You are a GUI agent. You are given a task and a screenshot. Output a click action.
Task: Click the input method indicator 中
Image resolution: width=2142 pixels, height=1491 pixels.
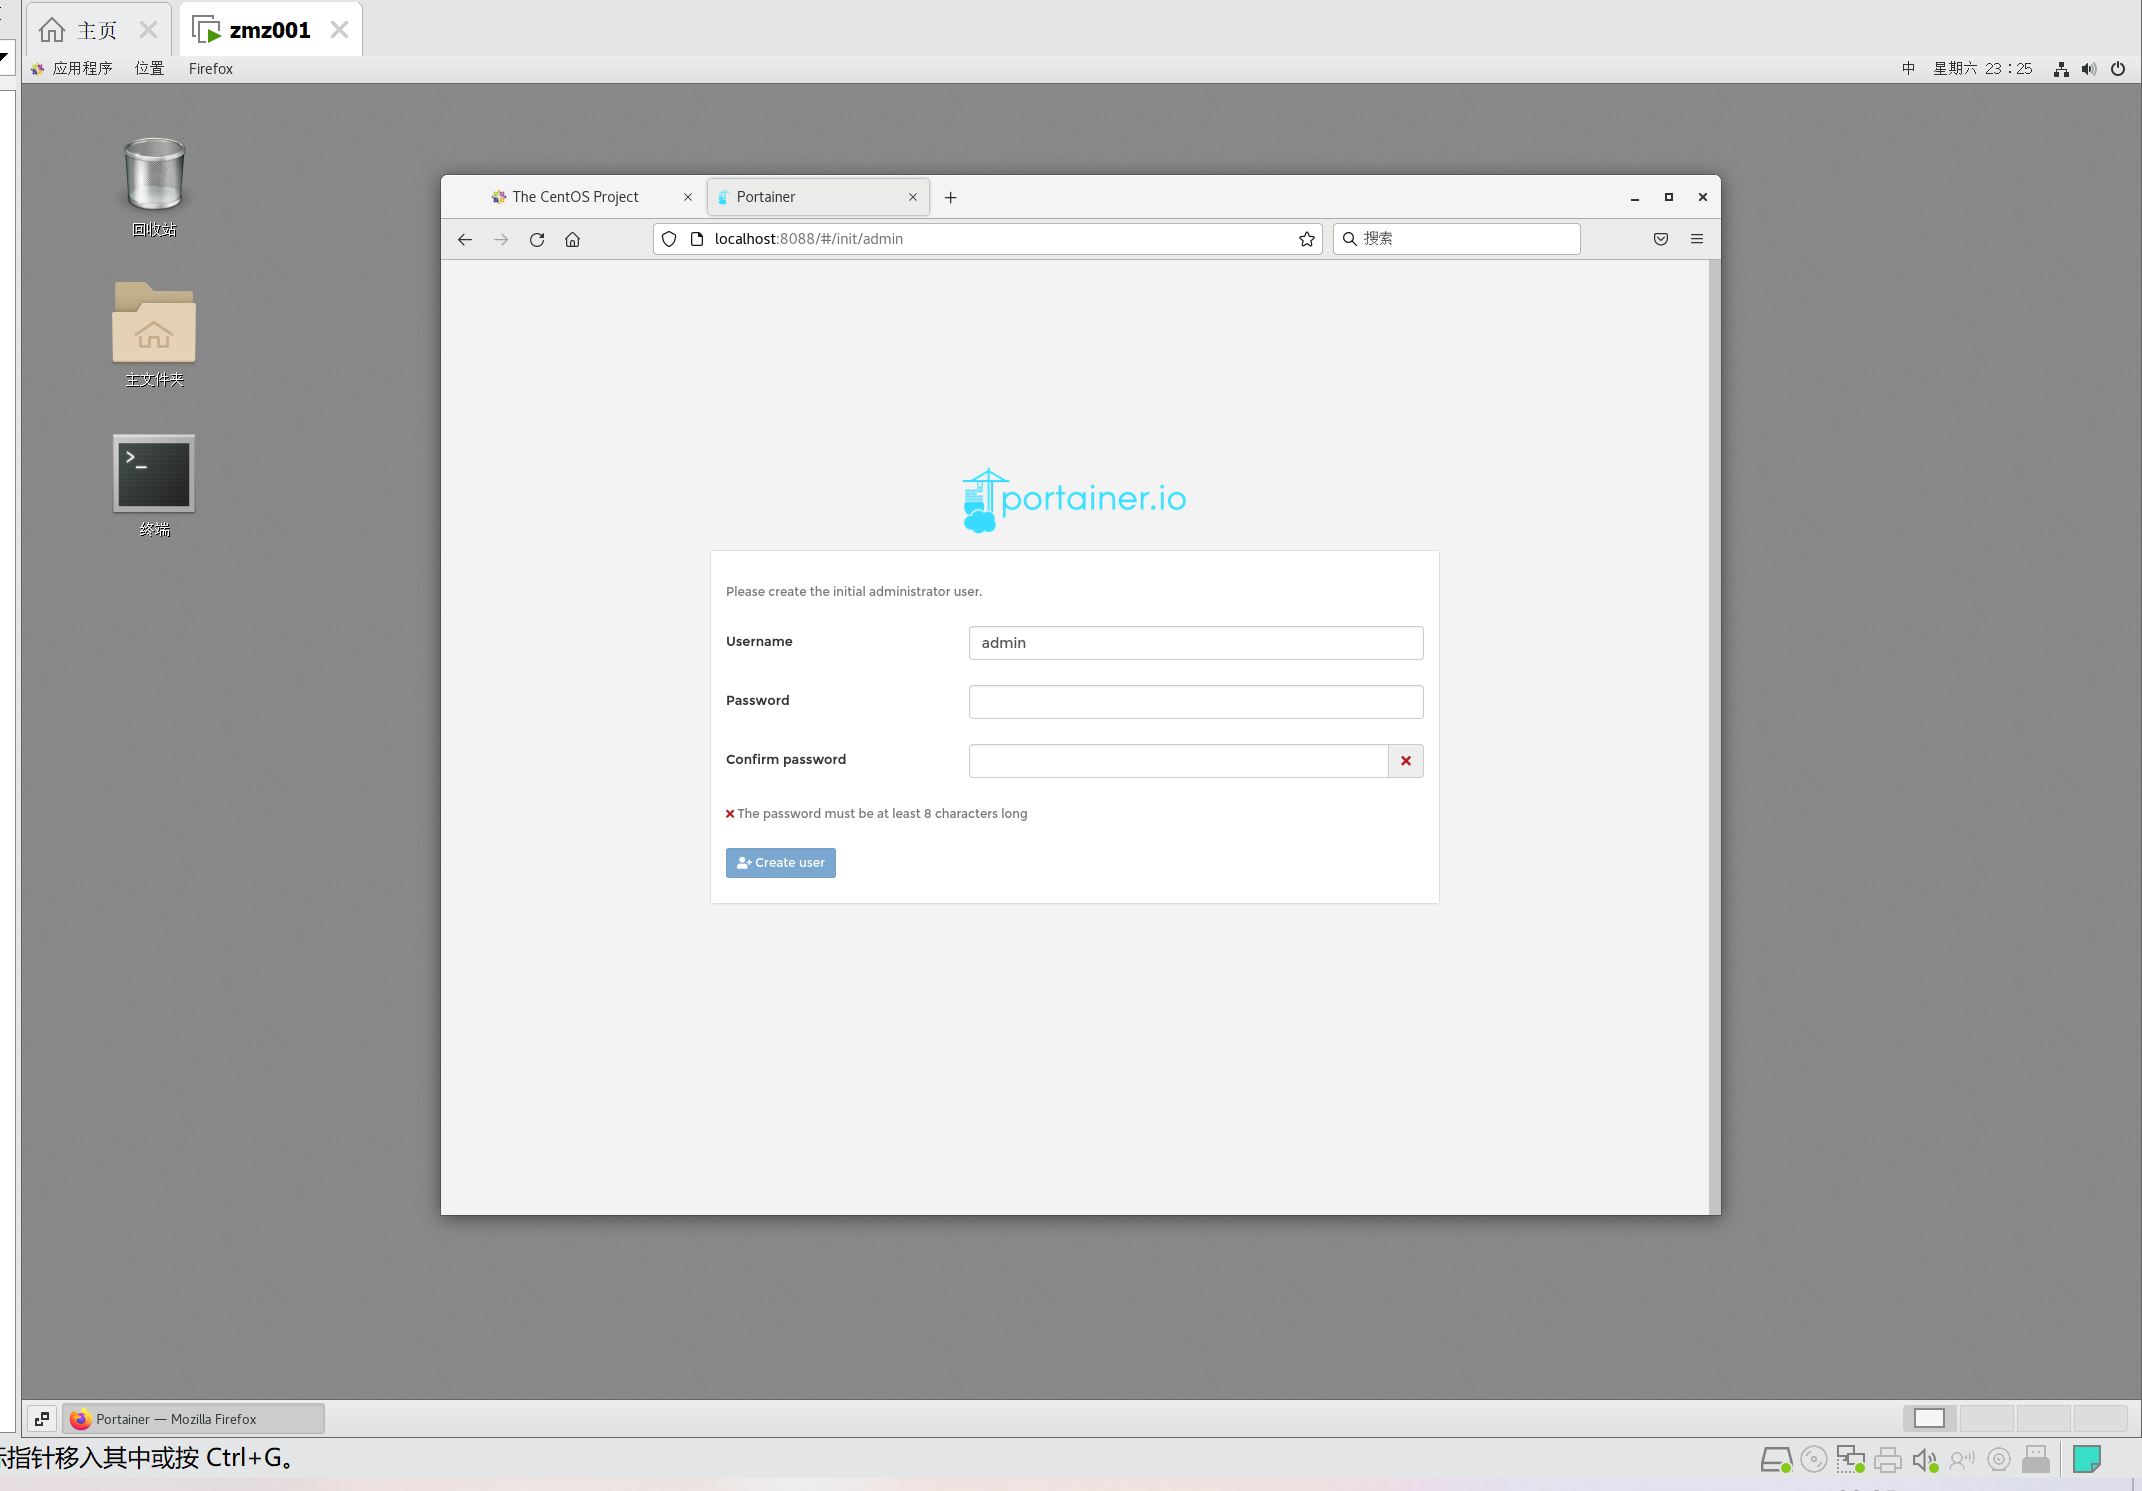(1908, 69)
